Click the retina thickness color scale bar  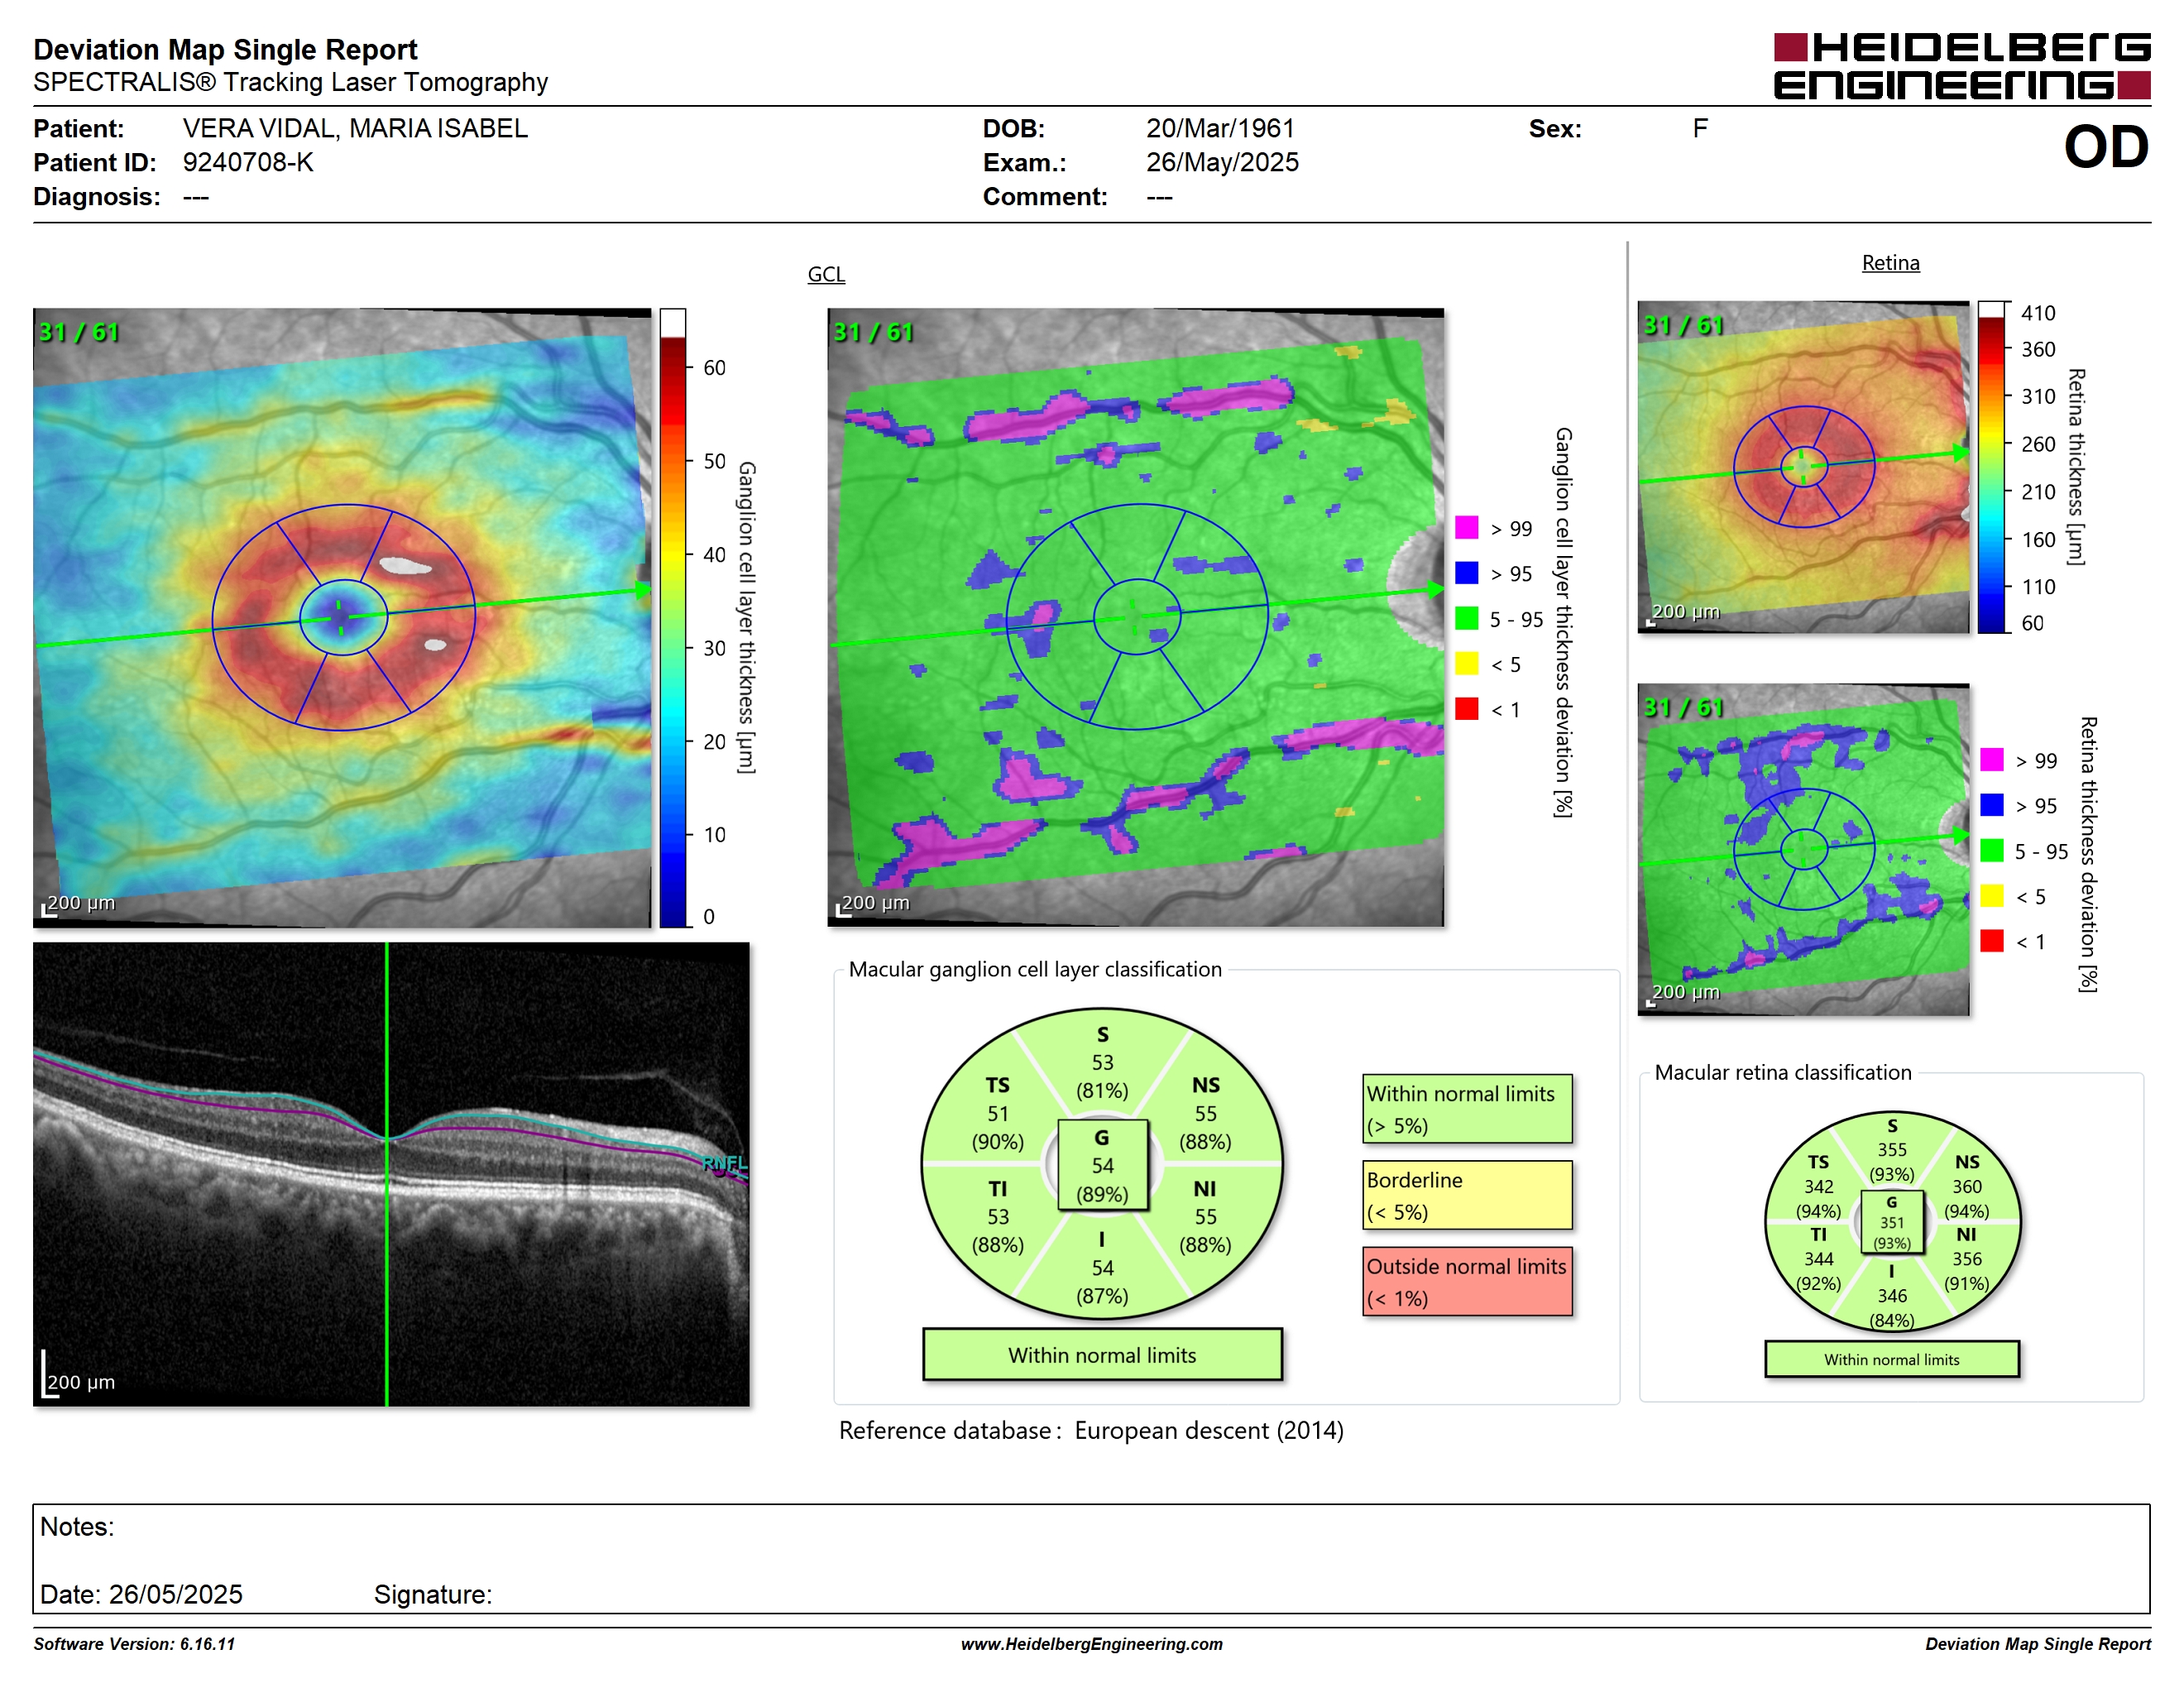point(1992,467)
